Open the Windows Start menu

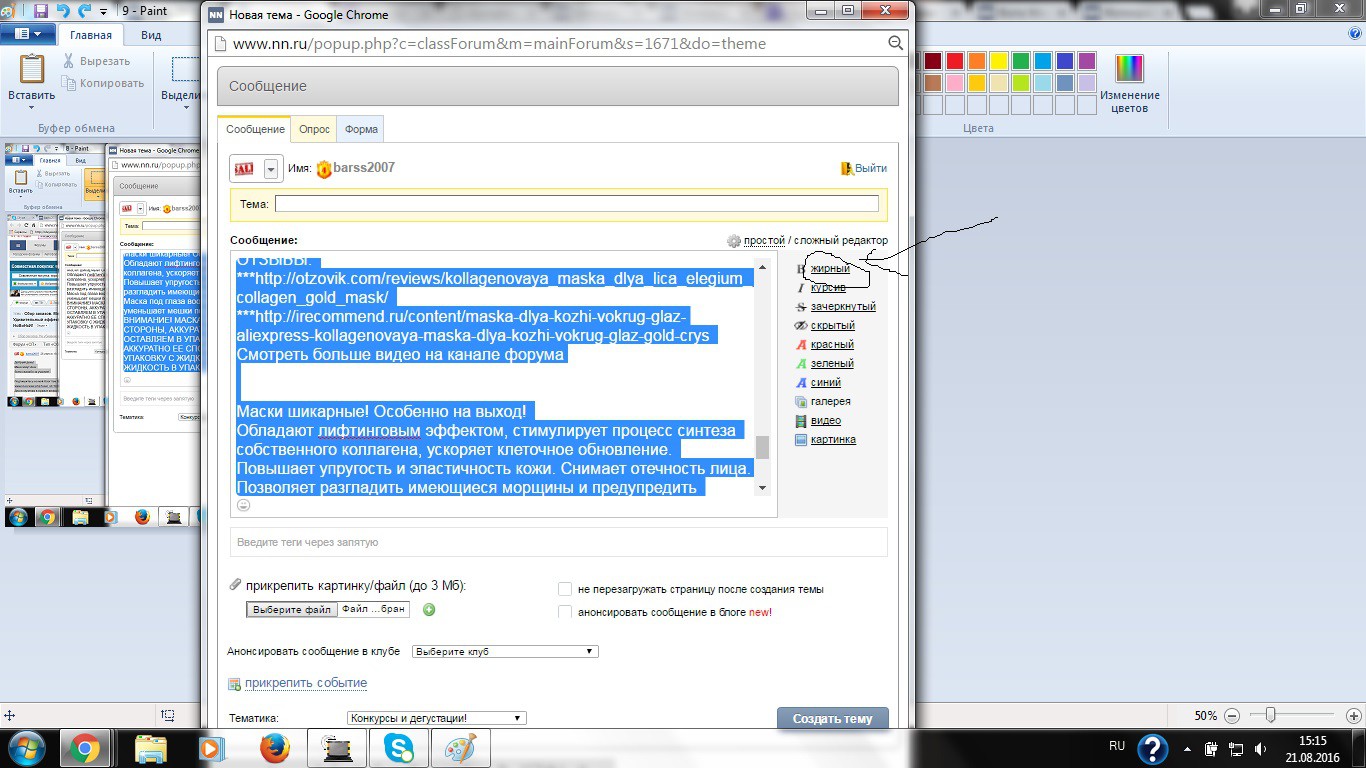(x=25, y=748)
